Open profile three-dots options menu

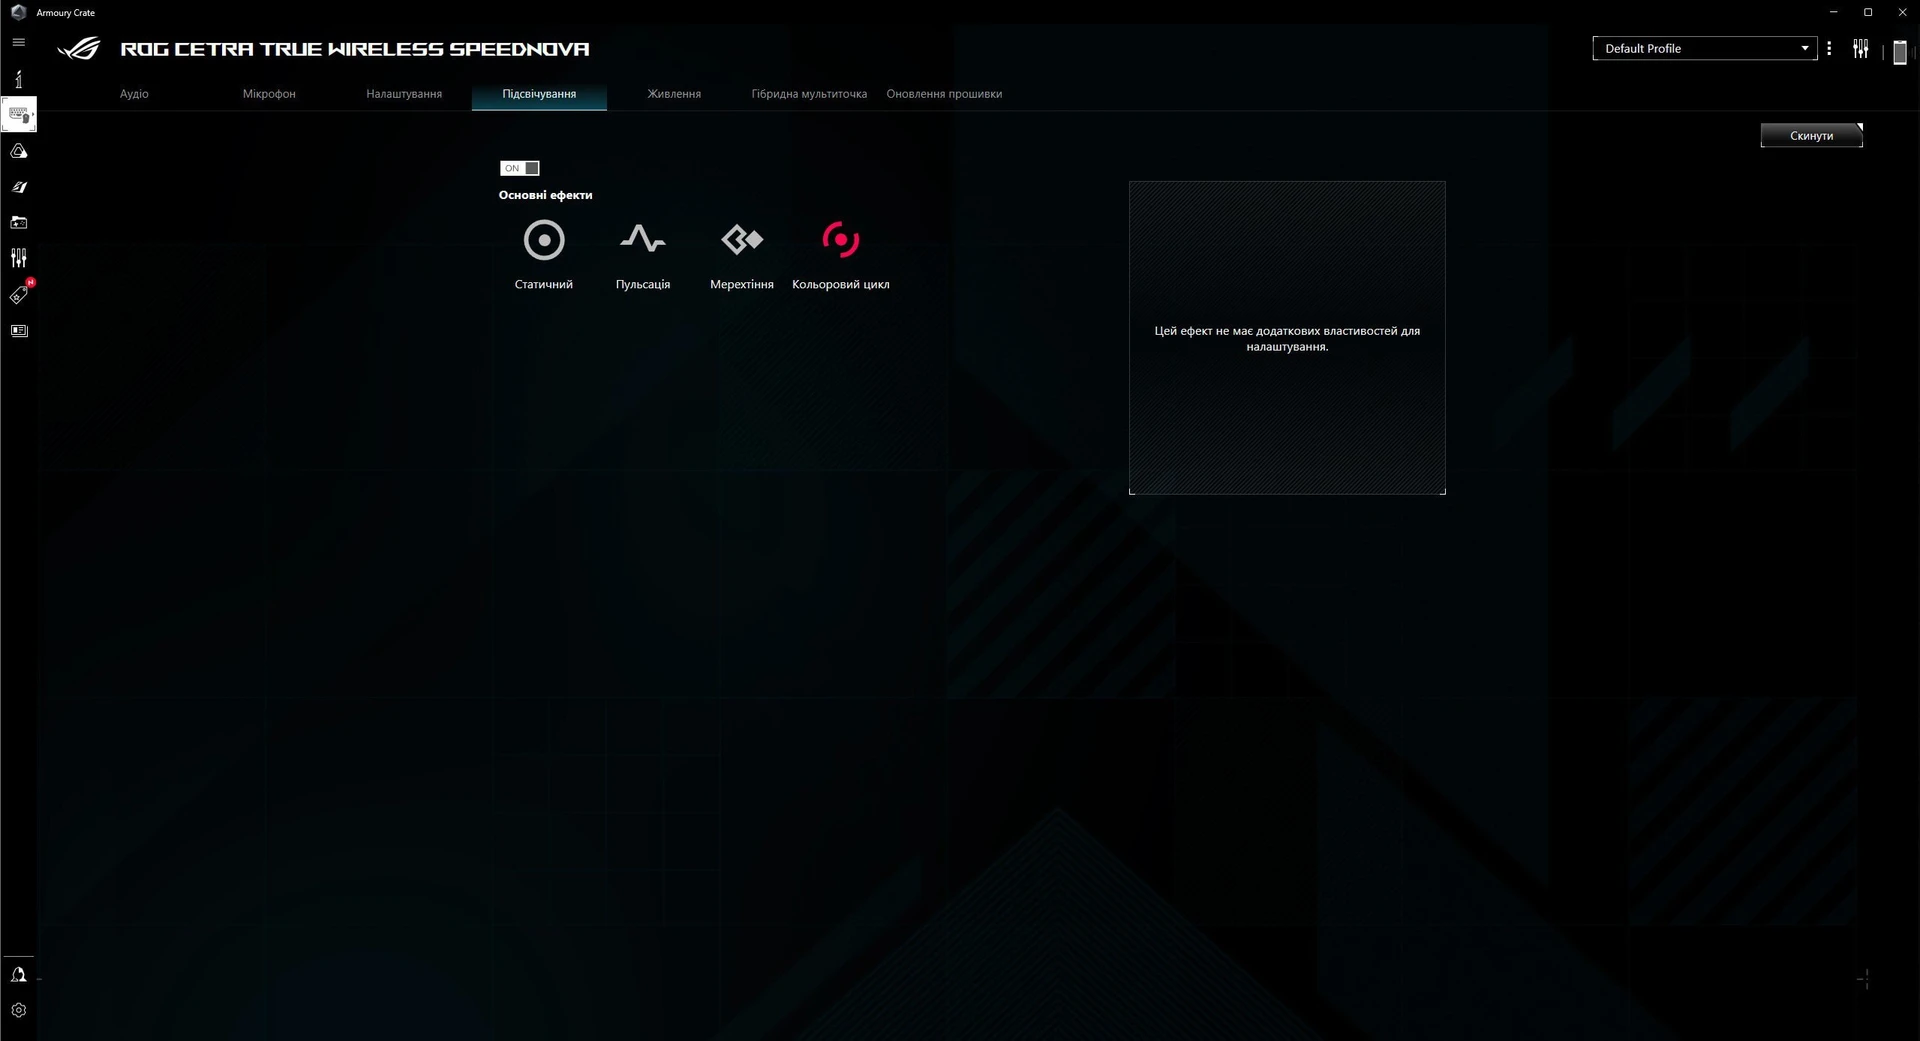[1829, 48]
